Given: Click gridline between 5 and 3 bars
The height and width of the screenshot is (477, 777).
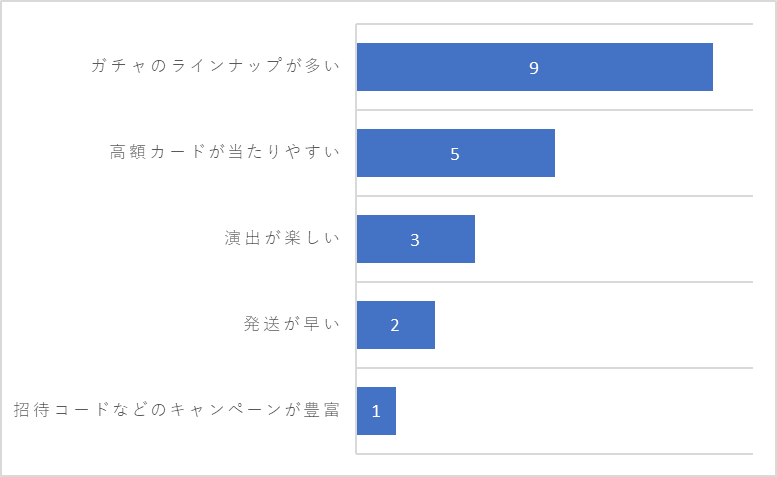Looking at the screenshot, I should coord(555,196).
